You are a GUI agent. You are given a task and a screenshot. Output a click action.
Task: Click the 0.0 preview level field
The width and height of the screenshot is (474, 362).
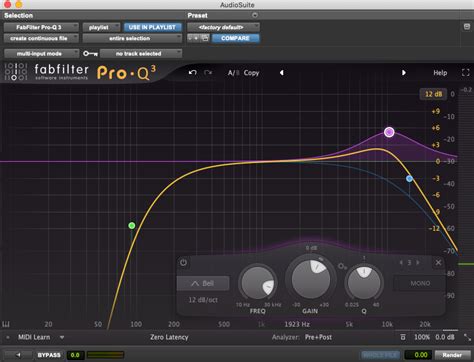click(75, 355)
